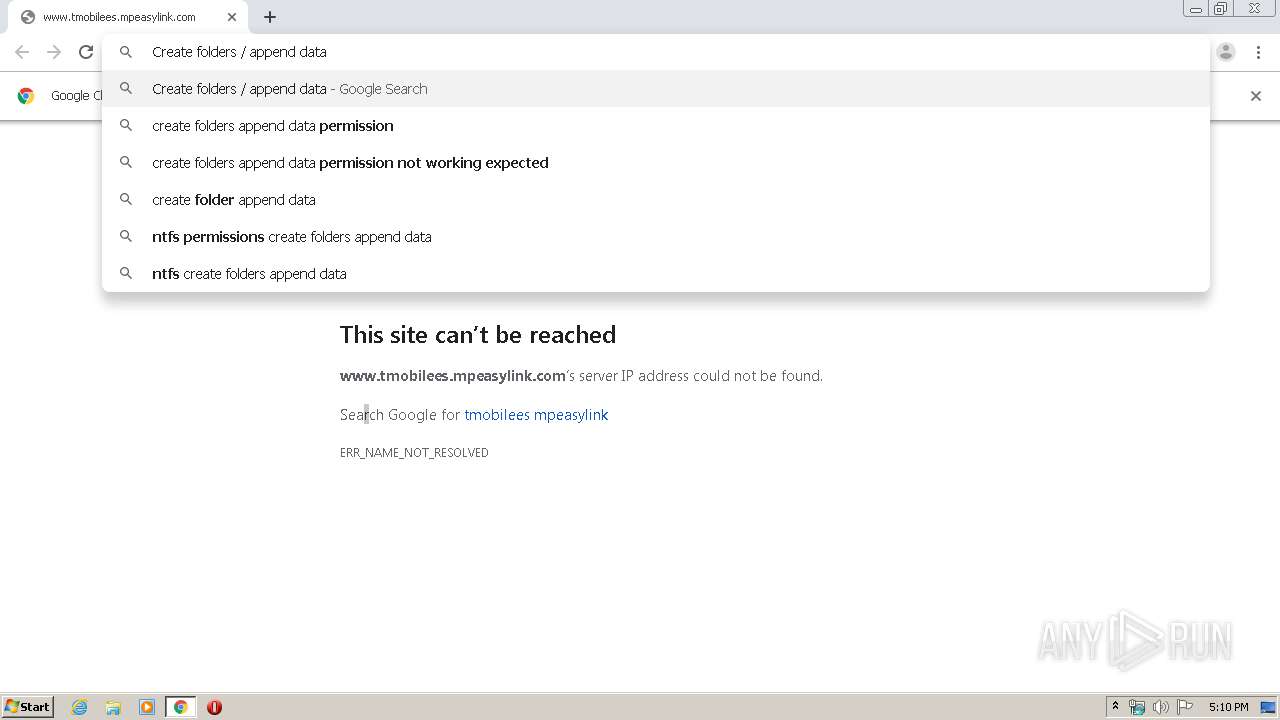Open the Opera red taskbar icon
This screenshot has width=1280, height=720.
[214, 707]
